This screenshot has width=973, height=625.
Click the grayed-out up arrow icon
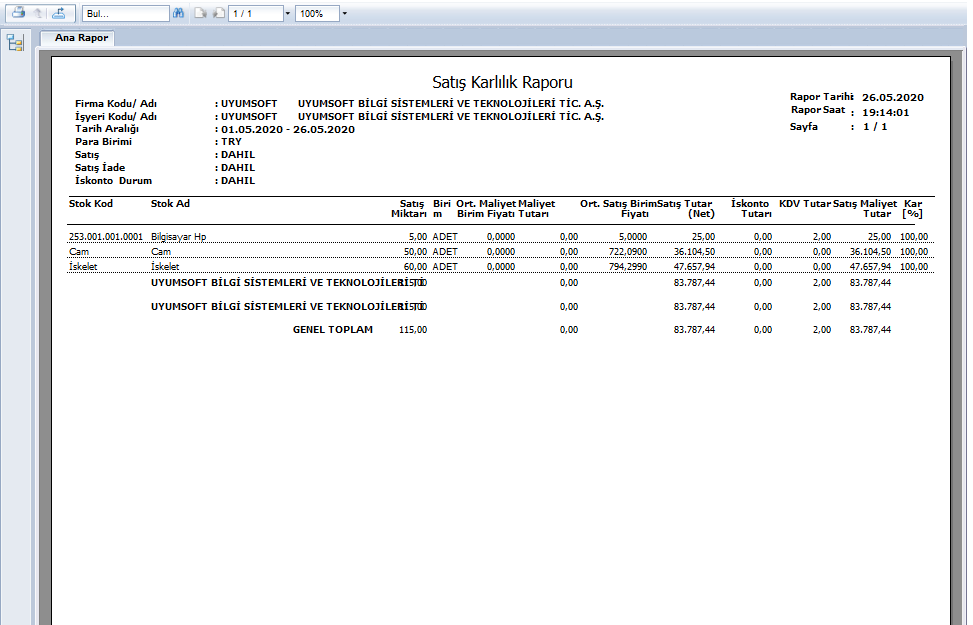click(38, 14)
